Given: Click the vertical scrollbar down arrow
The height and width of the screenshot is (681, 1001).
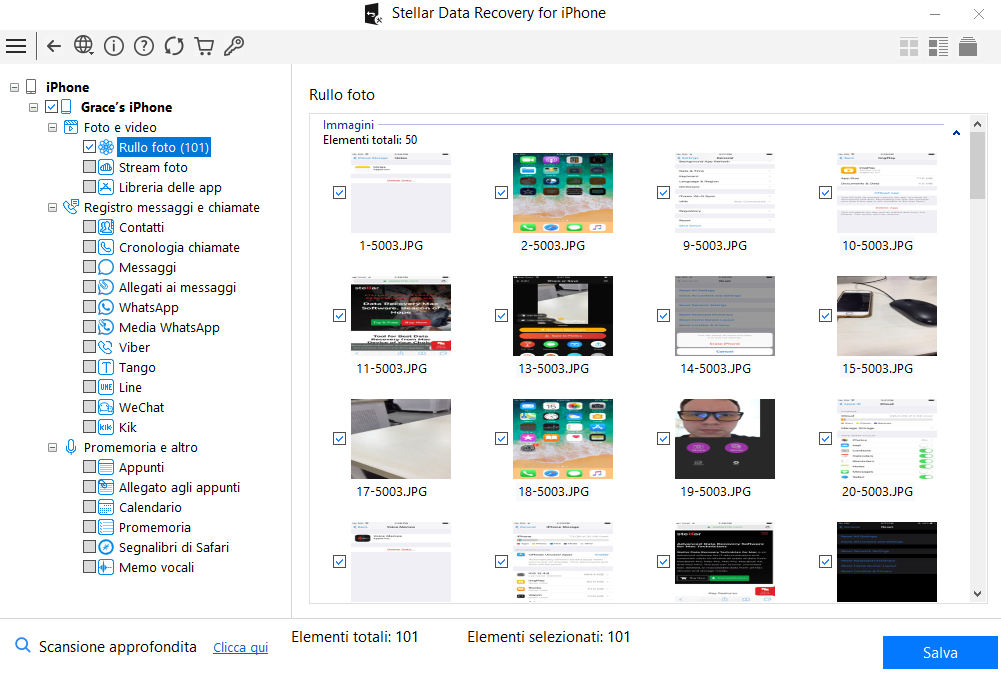Looking at the screenshot, I should pos(978,594).
